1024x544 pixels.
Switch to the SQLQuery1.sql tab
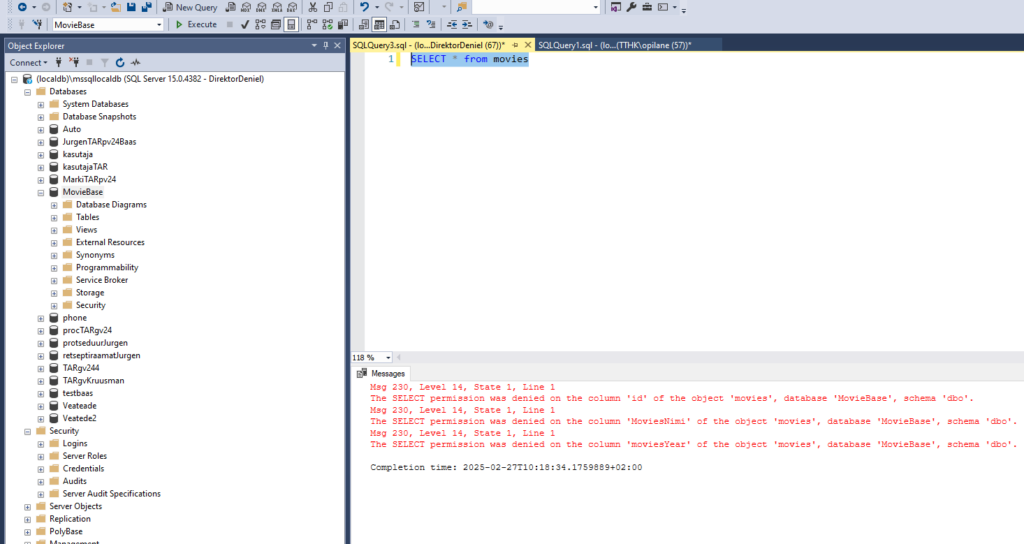click(612, 45)
